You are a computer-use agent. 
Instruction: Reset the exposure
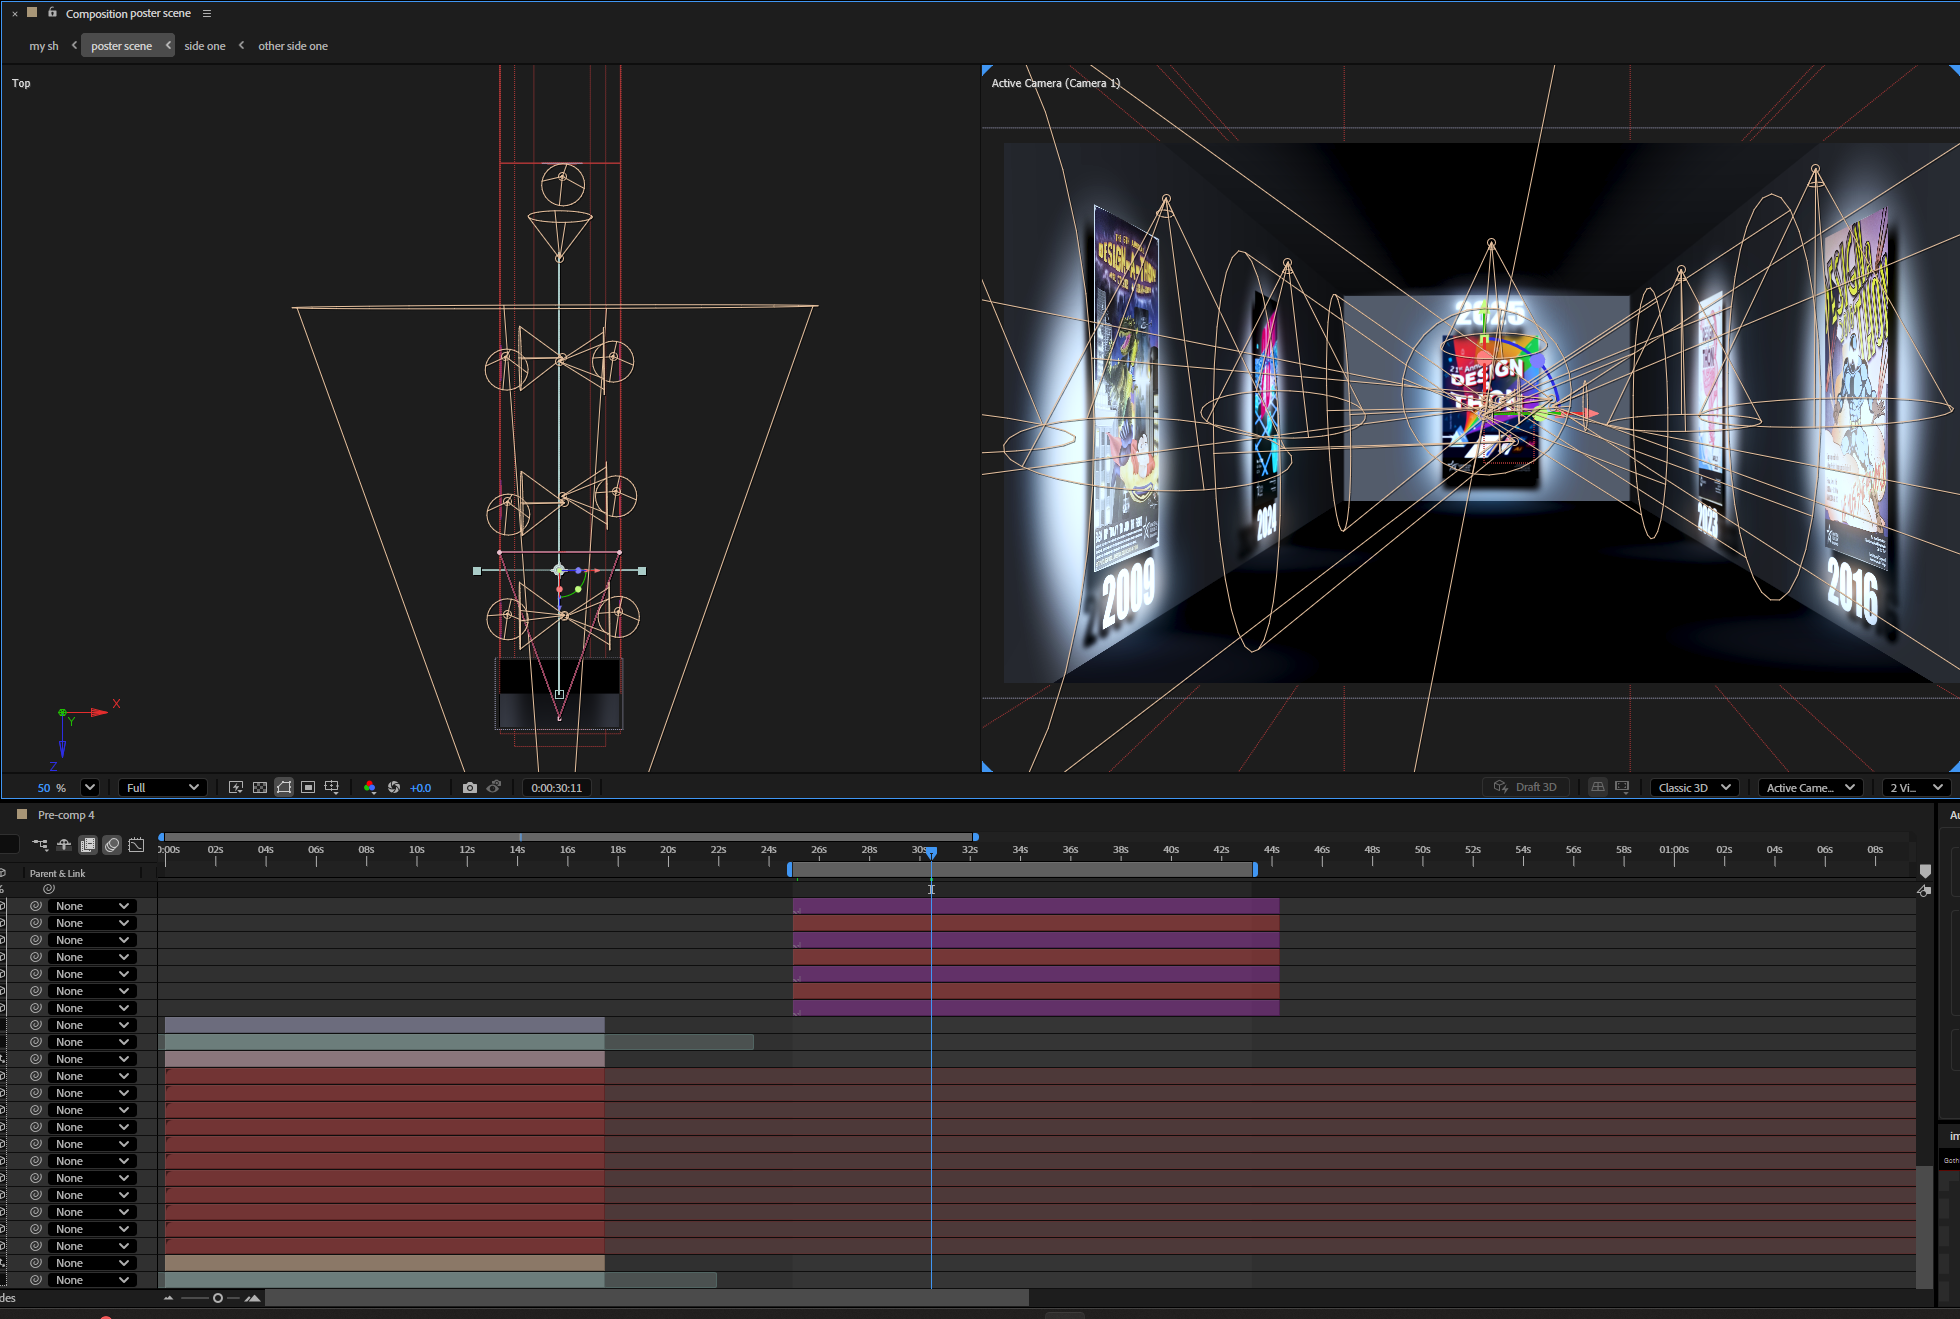(394, 788)
